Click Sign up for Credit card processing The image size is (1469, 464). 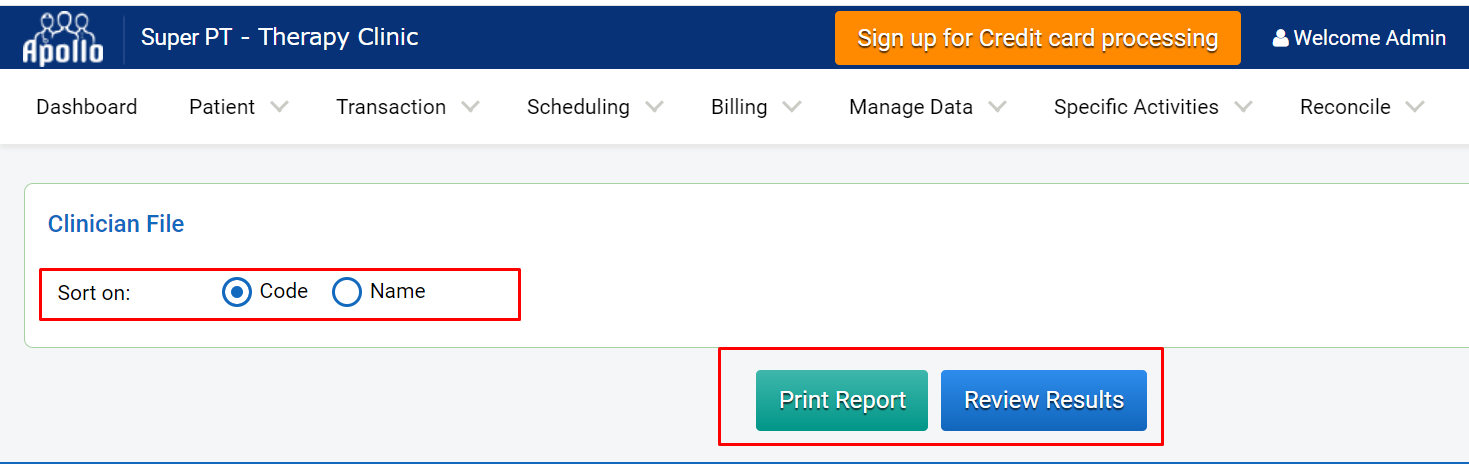[1038, 38]
